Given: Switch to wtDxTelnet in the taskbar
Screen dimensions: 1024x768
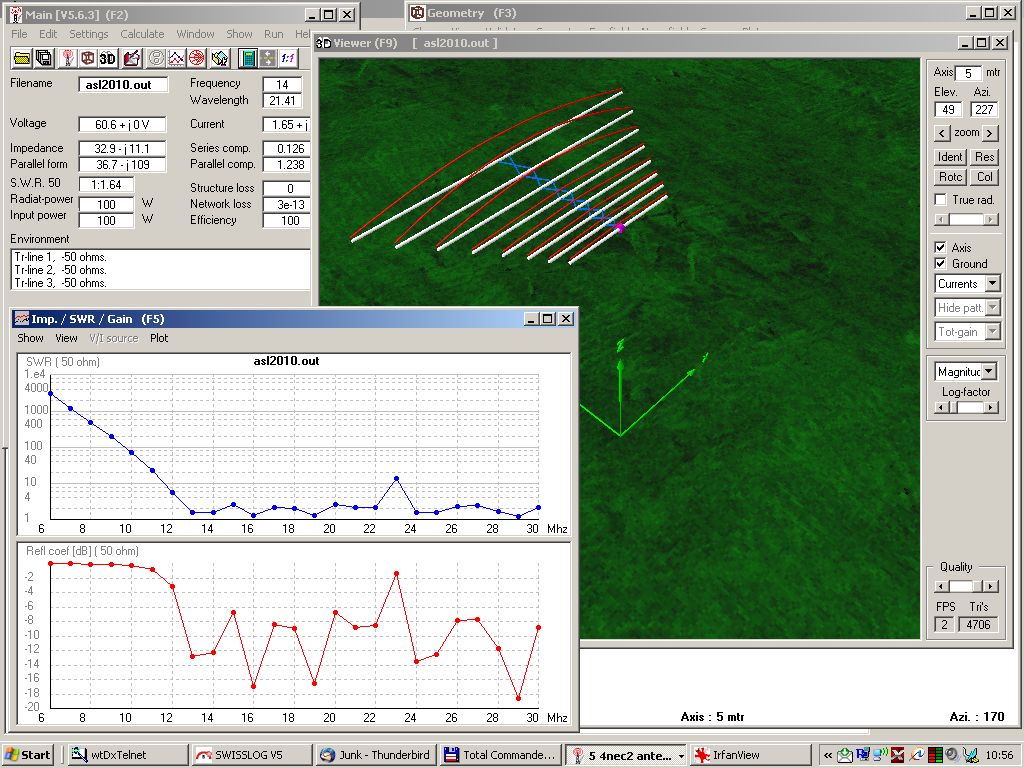Looking at the screenshot, I should tap(127, 755).
